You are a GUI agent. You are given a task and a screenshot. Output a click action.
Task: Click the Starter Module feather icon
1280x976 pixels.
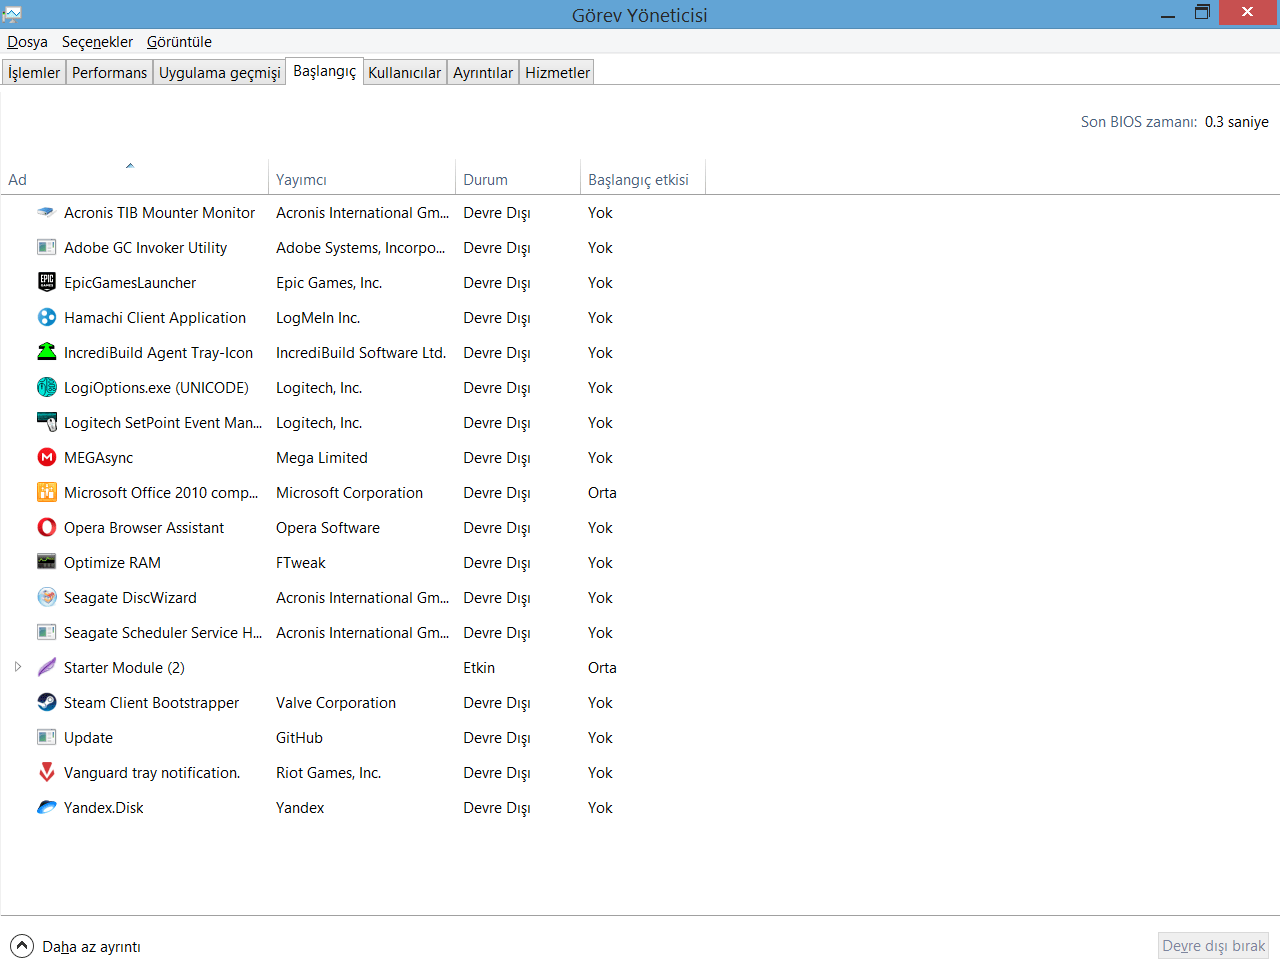46,667
